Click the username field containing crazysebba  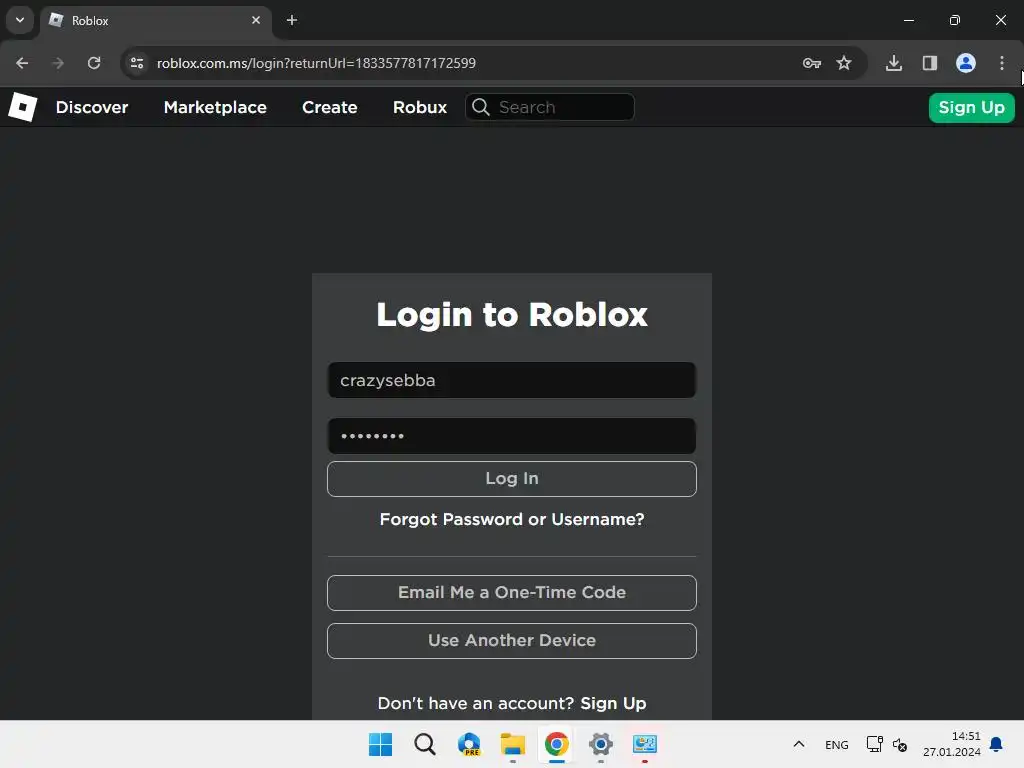[x=512, y=380]
